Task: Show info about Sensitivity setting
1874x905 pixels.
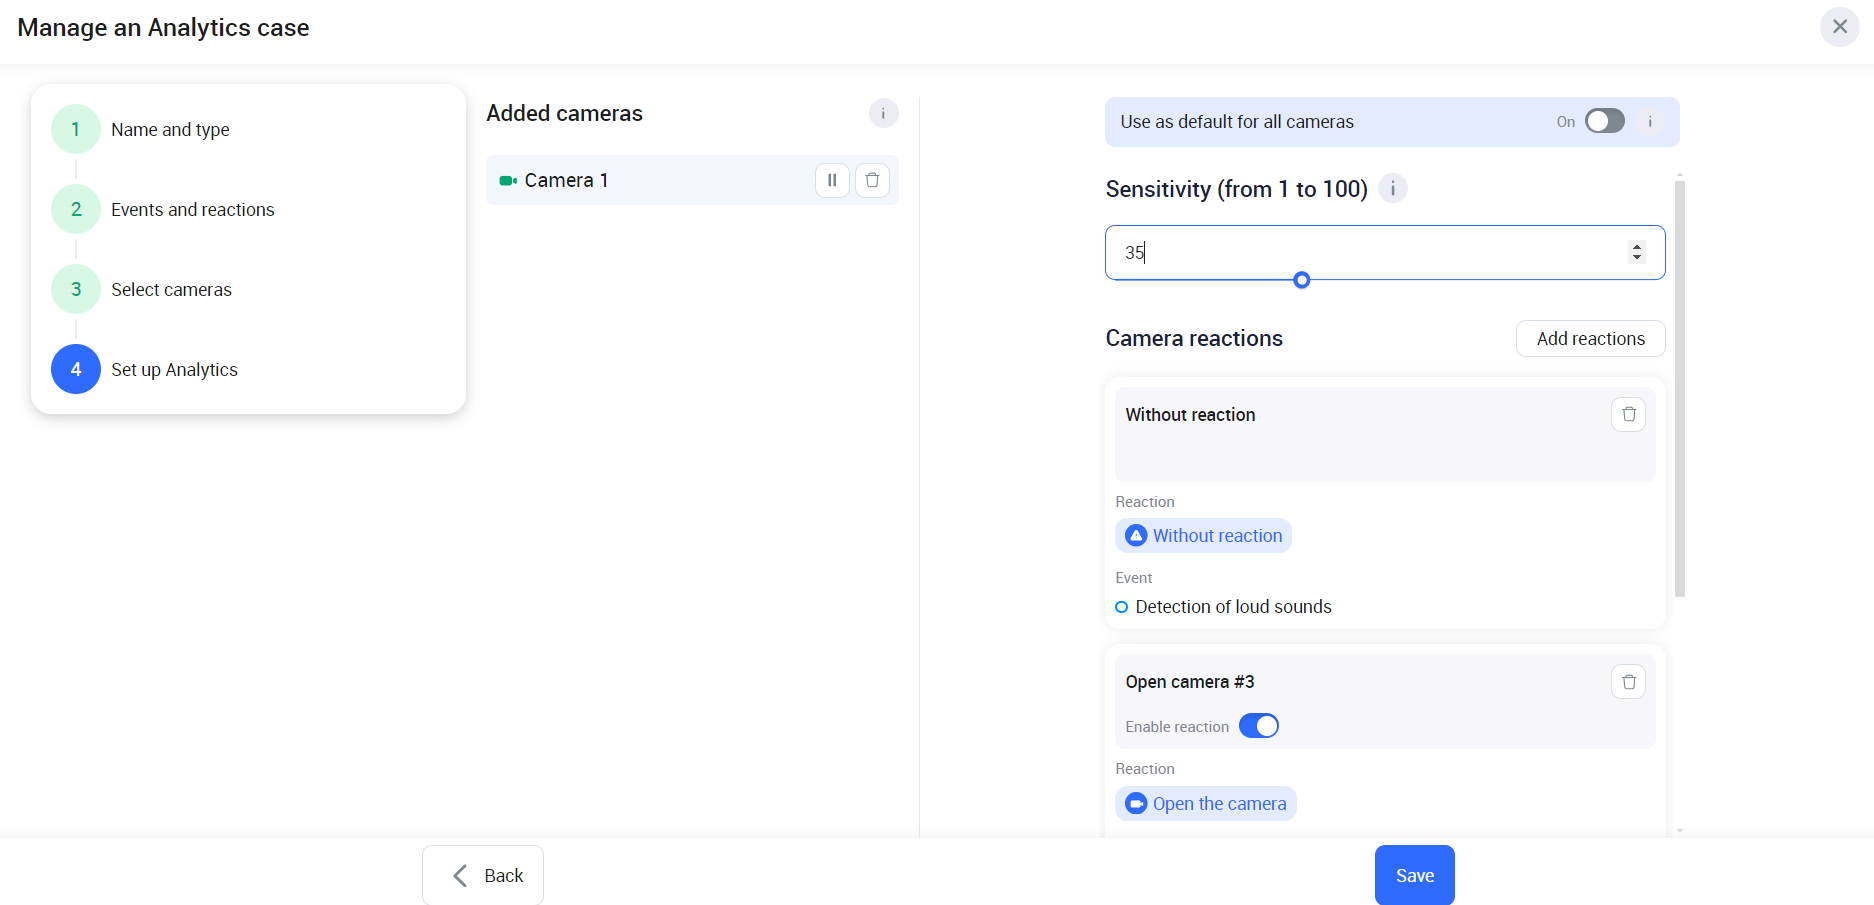Action: [x=1392, y=188]
